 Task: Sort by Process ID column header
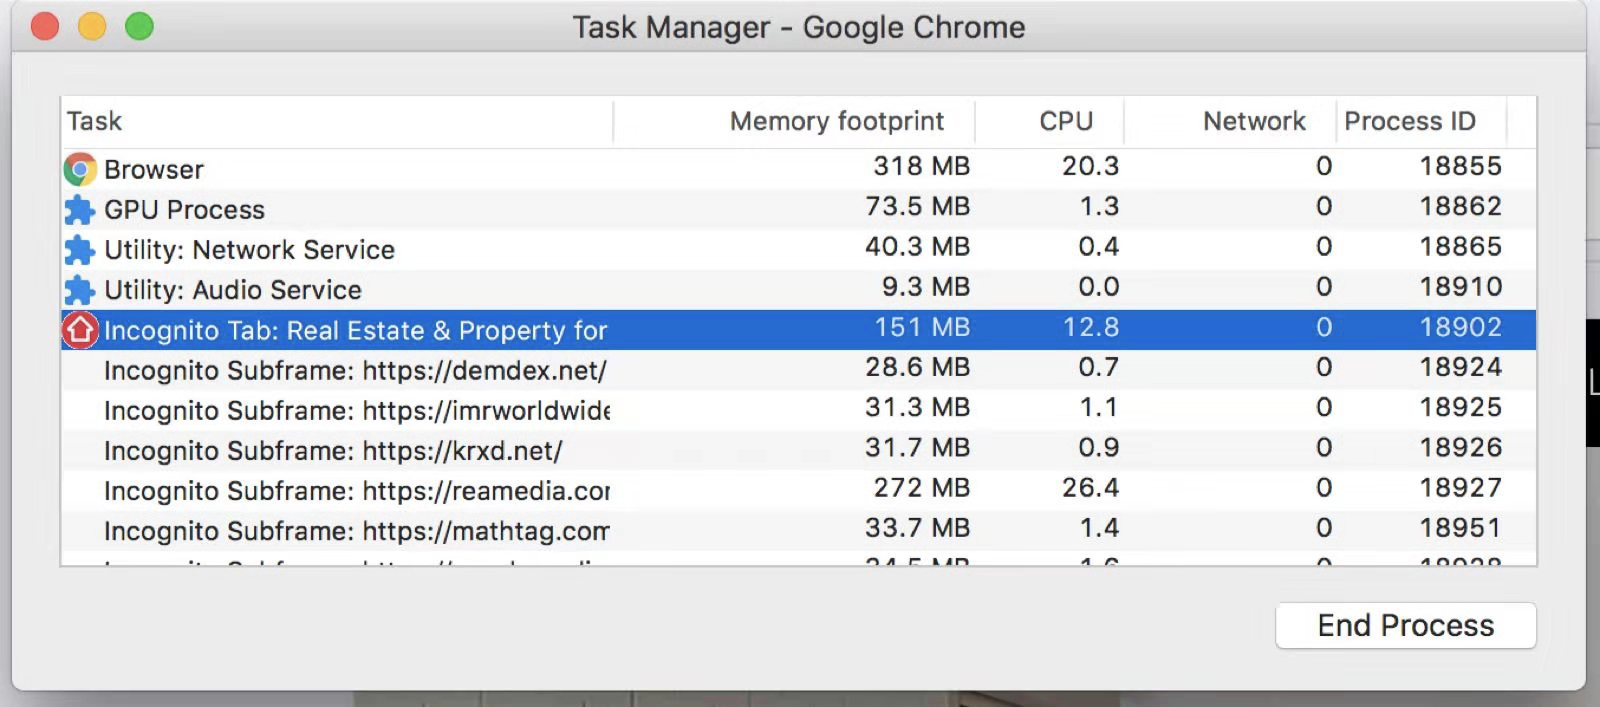(1409, 121)
